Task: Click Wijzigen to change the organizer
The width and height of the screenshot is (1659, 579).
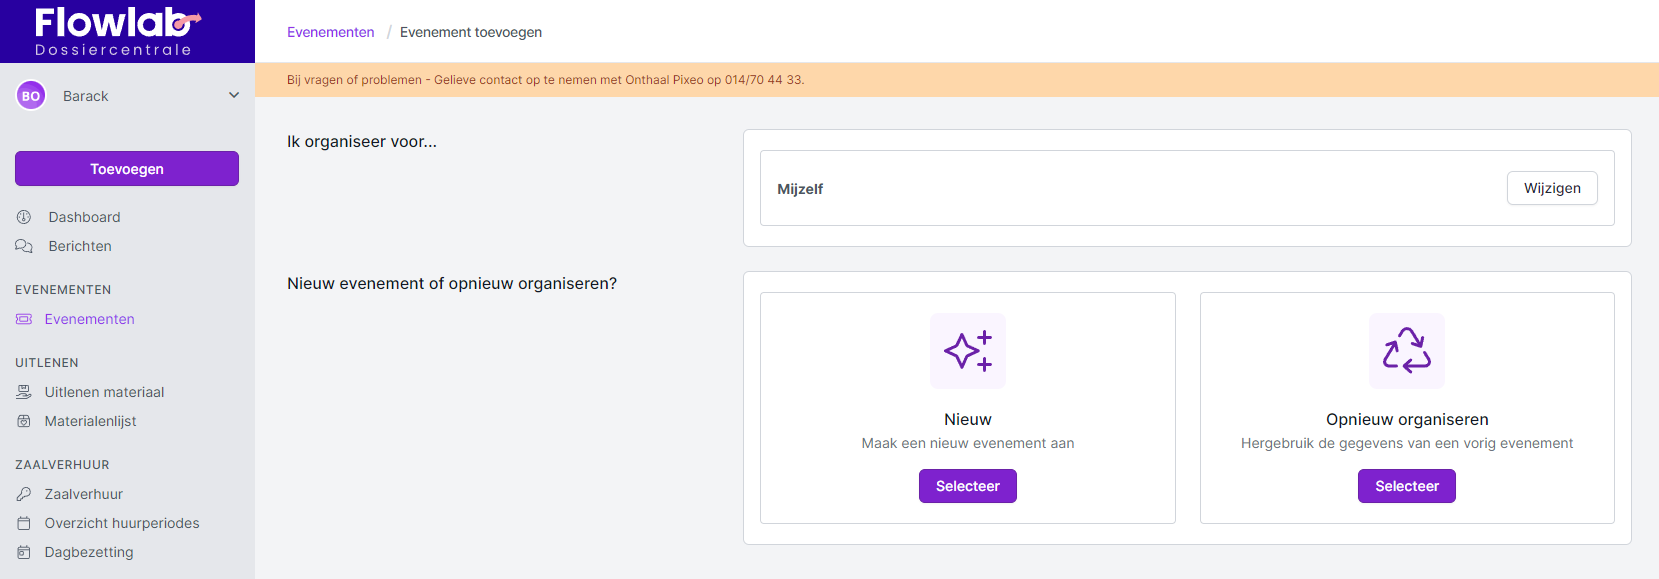Action: [1551, 188]
